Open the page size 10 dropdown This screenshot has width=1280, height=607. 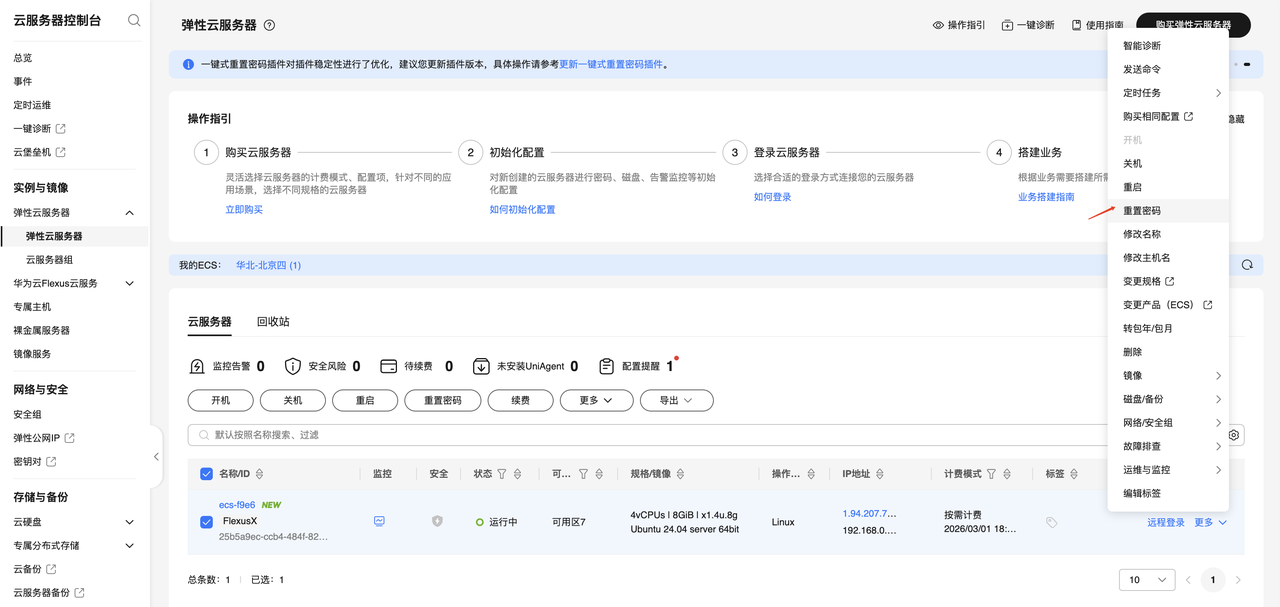(x=1146, y=580)
